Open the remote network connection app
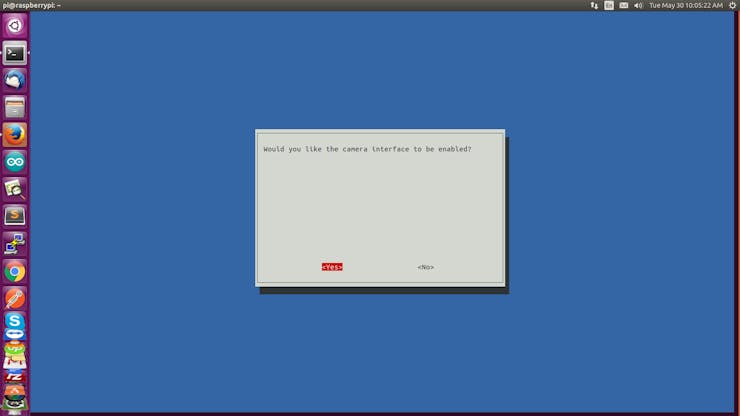Image resolution: width=740 pixels, height=416 pixels. click(x=15, y=244)
